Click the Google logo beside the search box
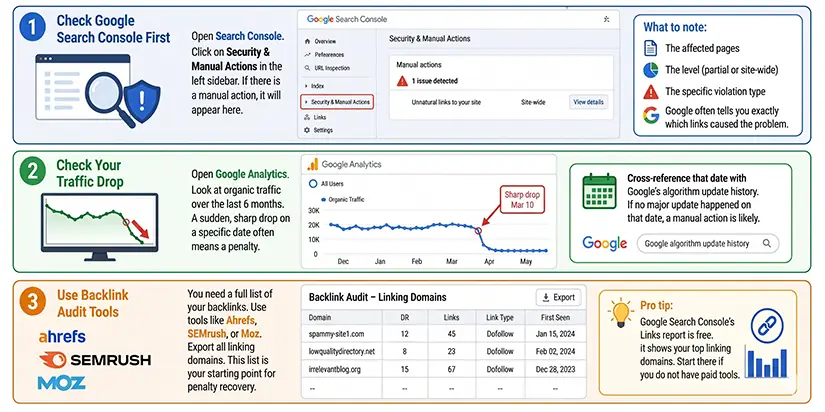 (605, 244)
